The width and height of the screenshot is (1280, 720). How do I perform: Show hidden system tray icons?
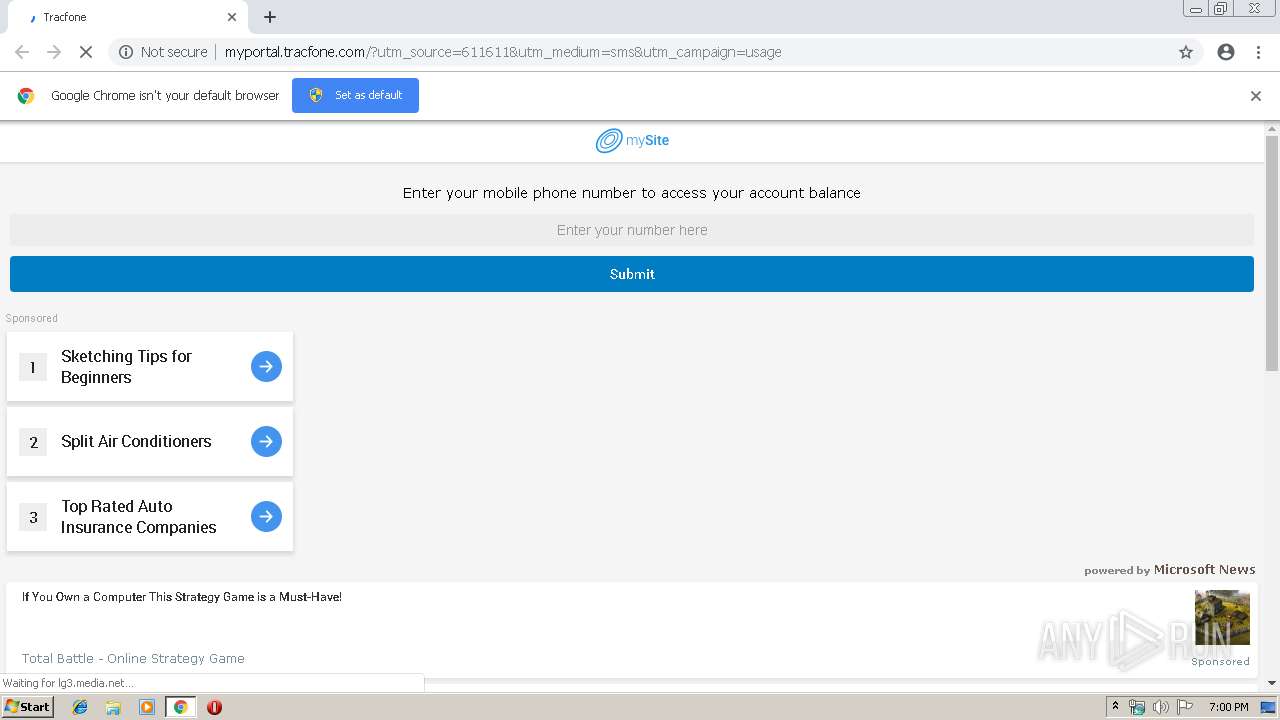coord(1115,707)
